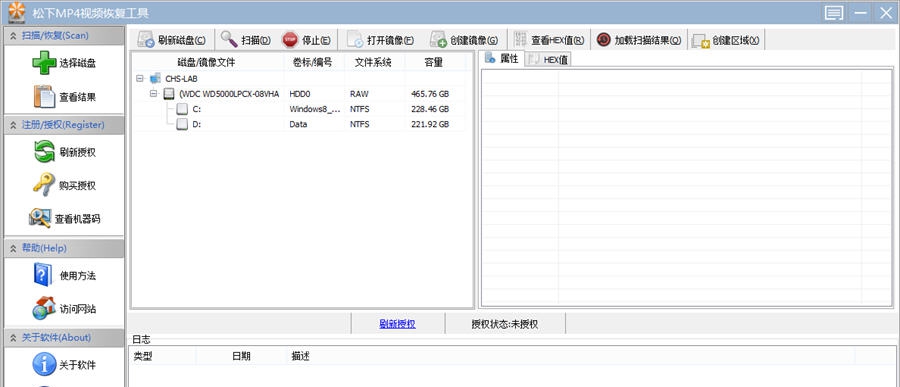Sort by 磁盘/镜像文件 column header
This screenshot has height=387, width=900.
[207, 62]
